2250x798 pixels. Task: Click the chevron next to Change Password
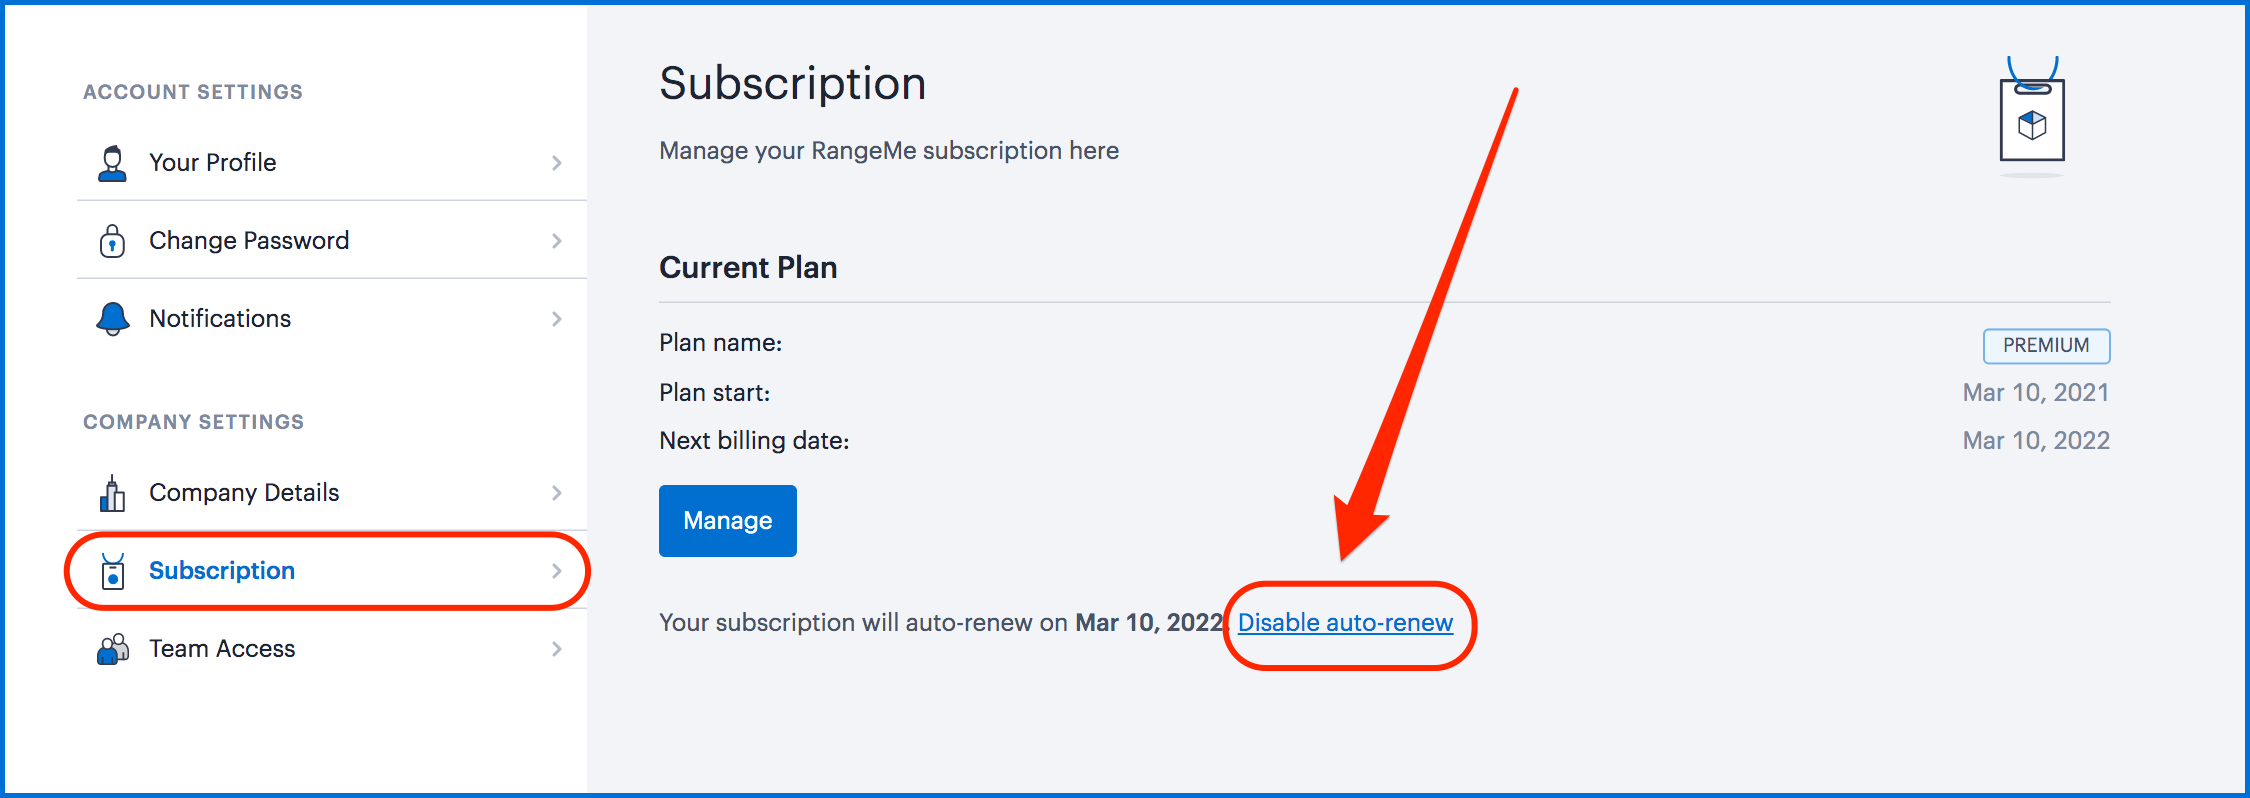[557, 241]
